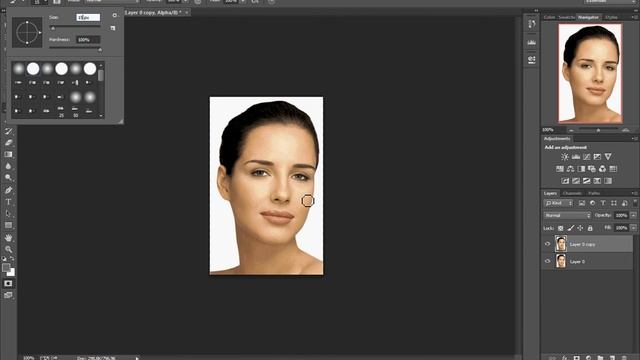
Task: Switch to the Color tab
Action: [x=549, y=17]
